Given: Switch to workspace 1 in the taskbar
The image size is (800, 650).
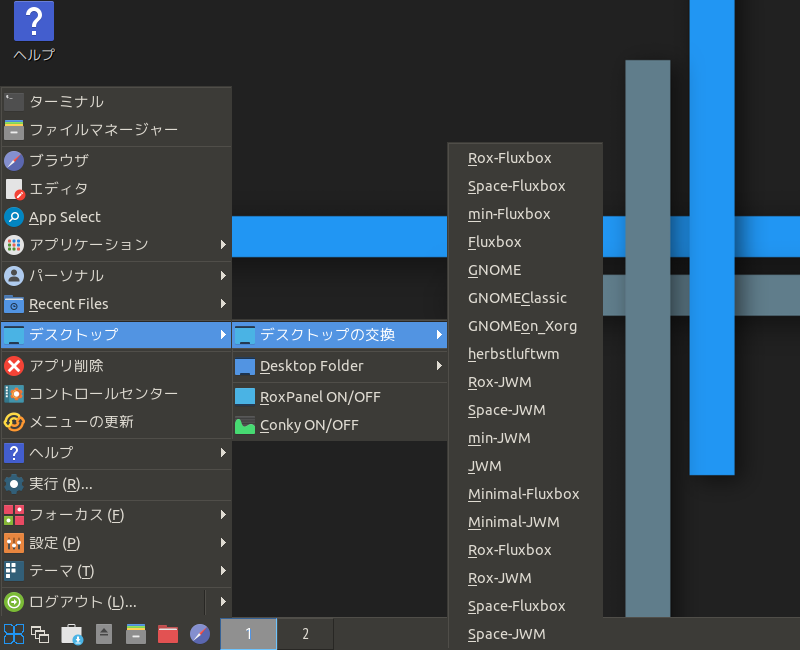Looking at the screenshot, I should 248,634.
